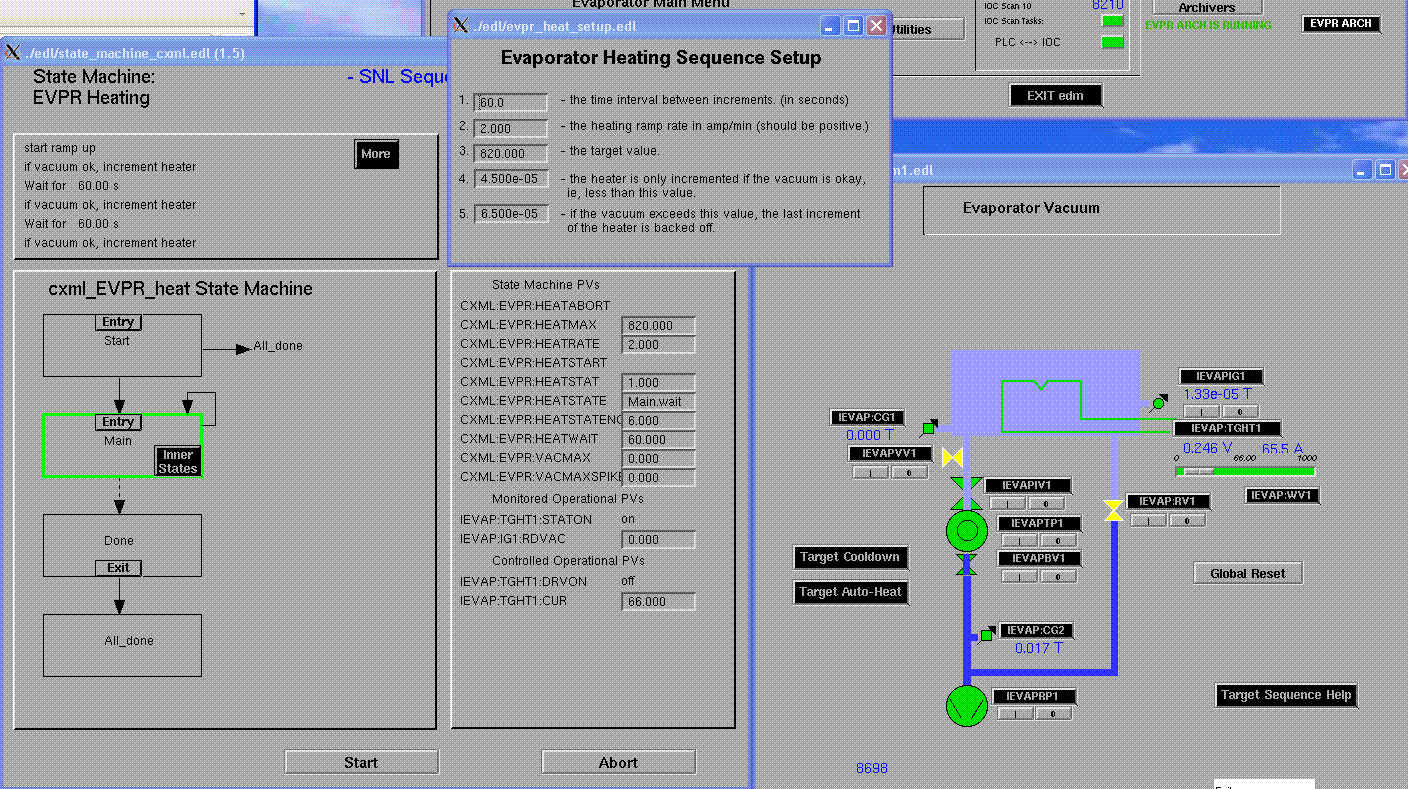Adjust the IEVAP:TGHT1 current slider handle
The width and height of the screenshot is (1408, 789).
click(x=1199, y=471)
